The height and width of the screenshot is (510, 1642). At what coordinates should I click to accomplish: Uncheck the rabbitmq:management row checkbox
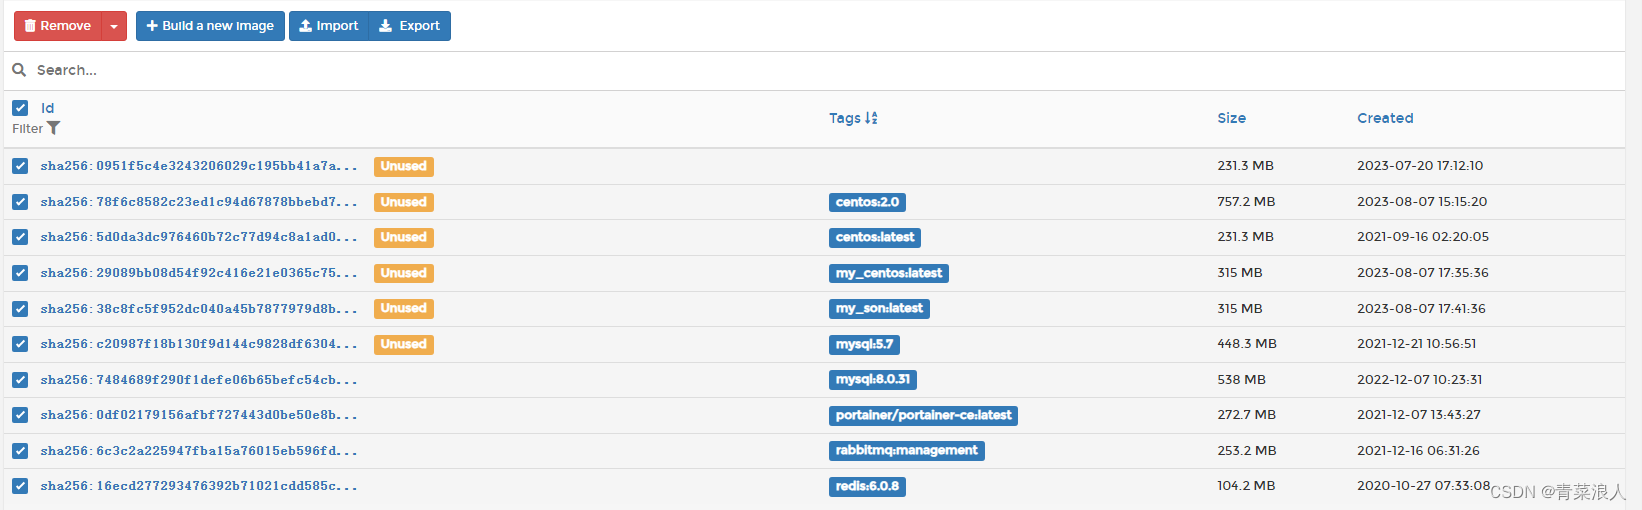click(x=20, y=451)
